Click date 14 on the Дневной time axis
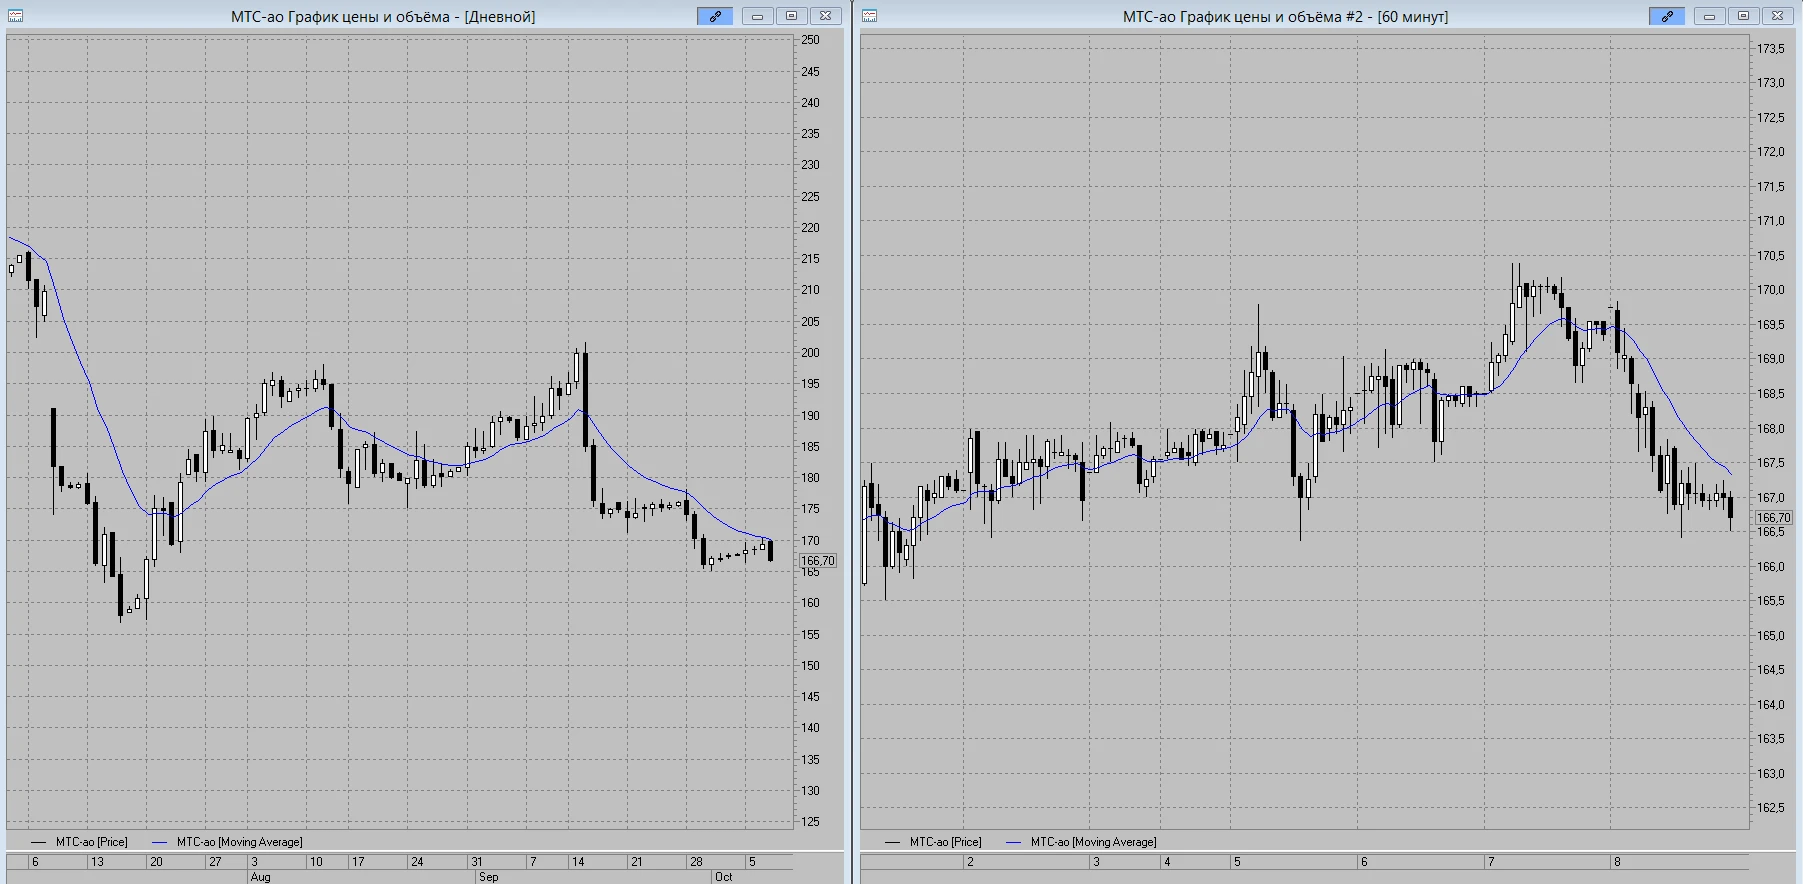 578,862
